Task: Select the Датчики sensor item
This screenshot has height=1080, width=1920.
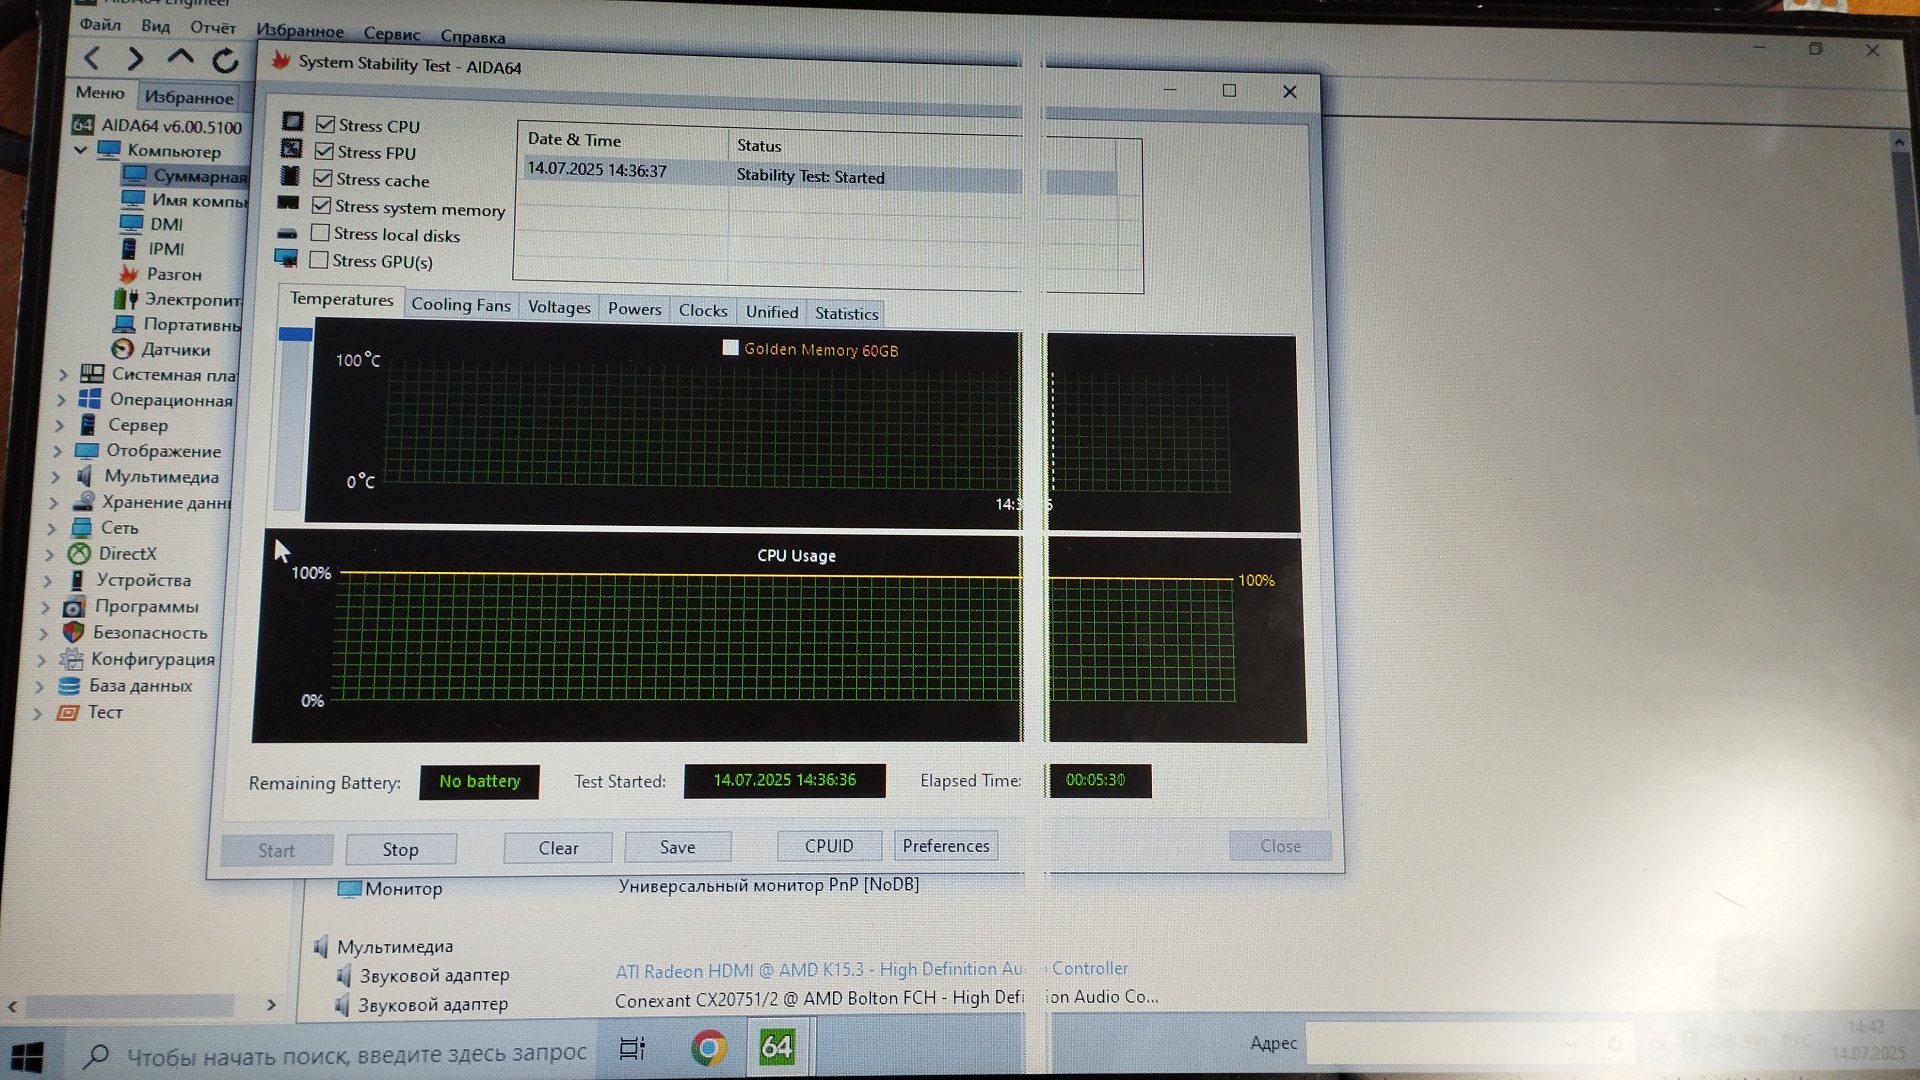Action: point(175,349)
